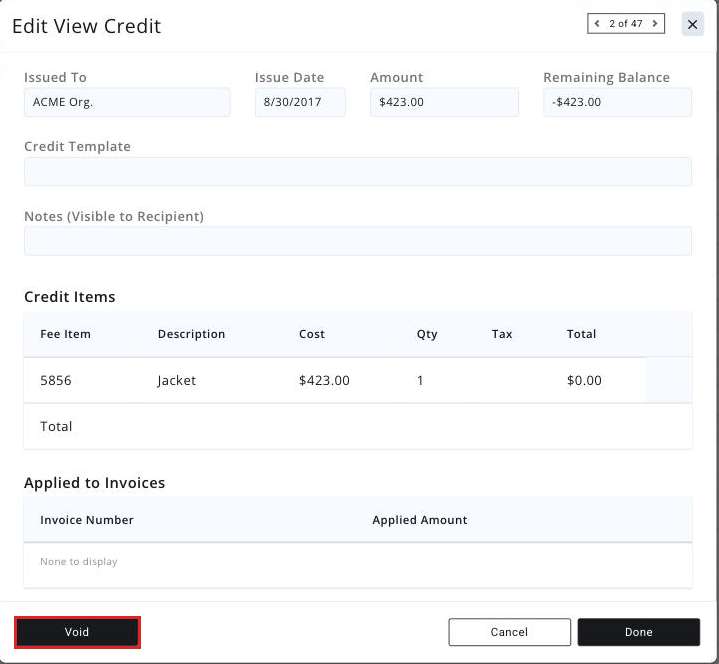The image size is (719, 664).
Task: Go to previous credit record arrow
Action: point(597,23)
